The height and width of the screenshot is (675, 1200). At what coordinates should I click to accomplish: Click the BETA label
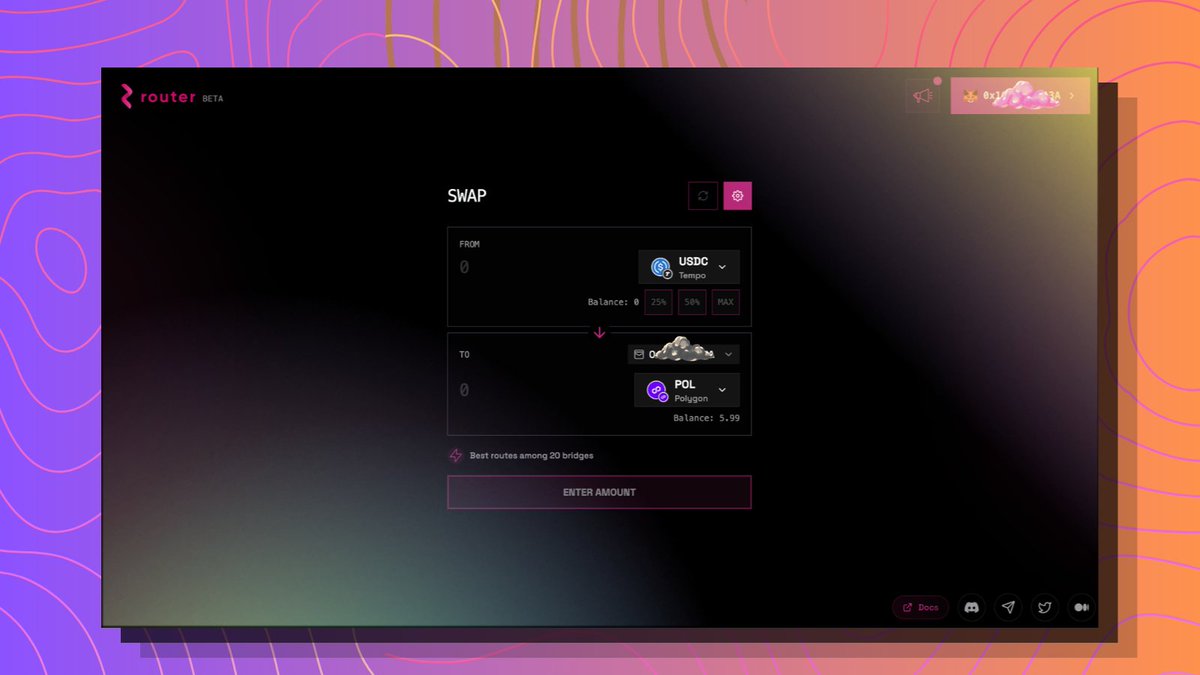[213, 99]
